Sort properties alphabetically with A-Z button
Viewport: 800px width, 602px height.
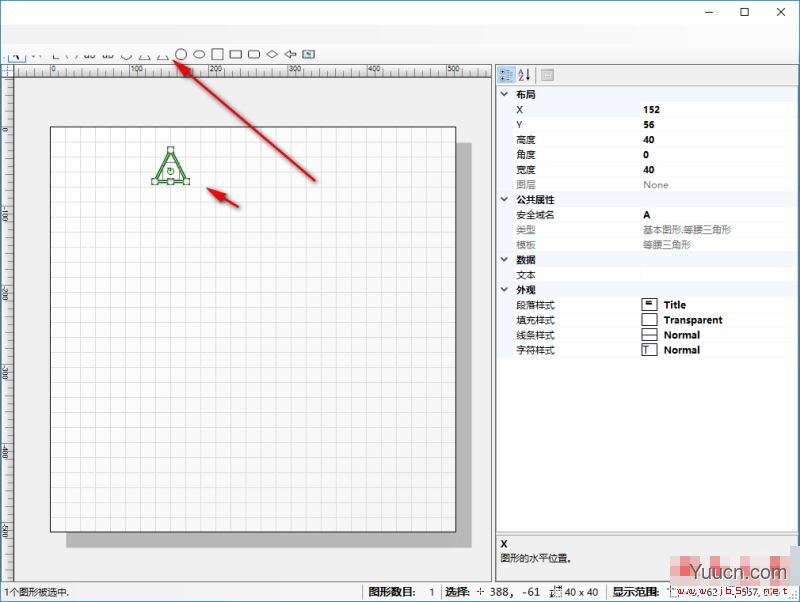click(x=524, y=75)
